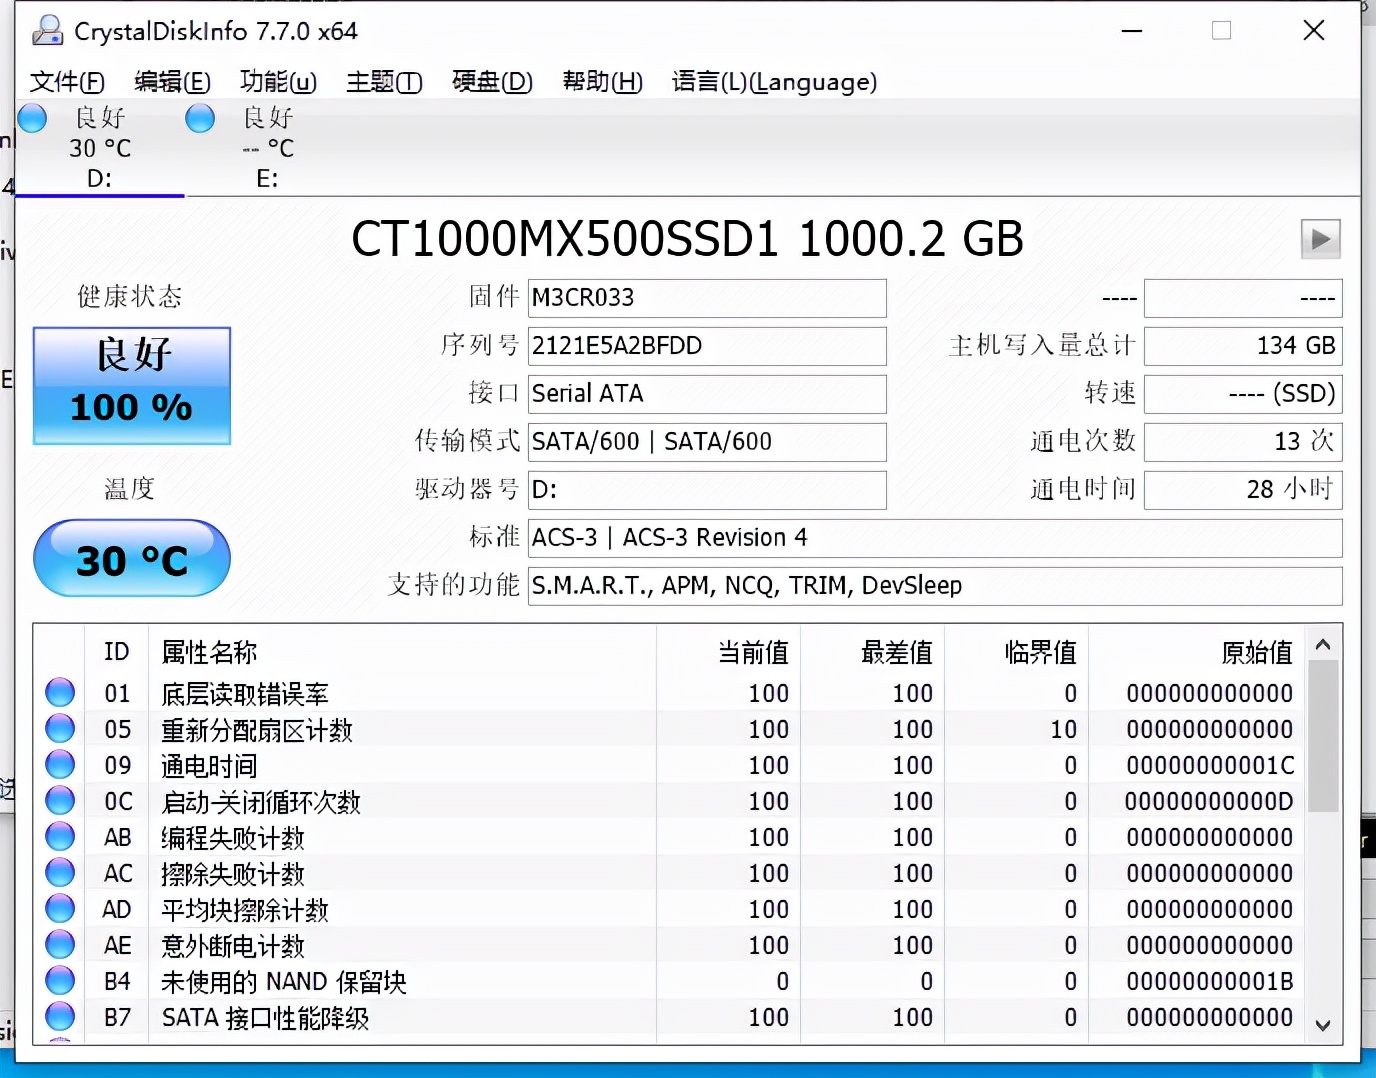
Task: Click the play arrow button near drive name
Action: 1320,239
